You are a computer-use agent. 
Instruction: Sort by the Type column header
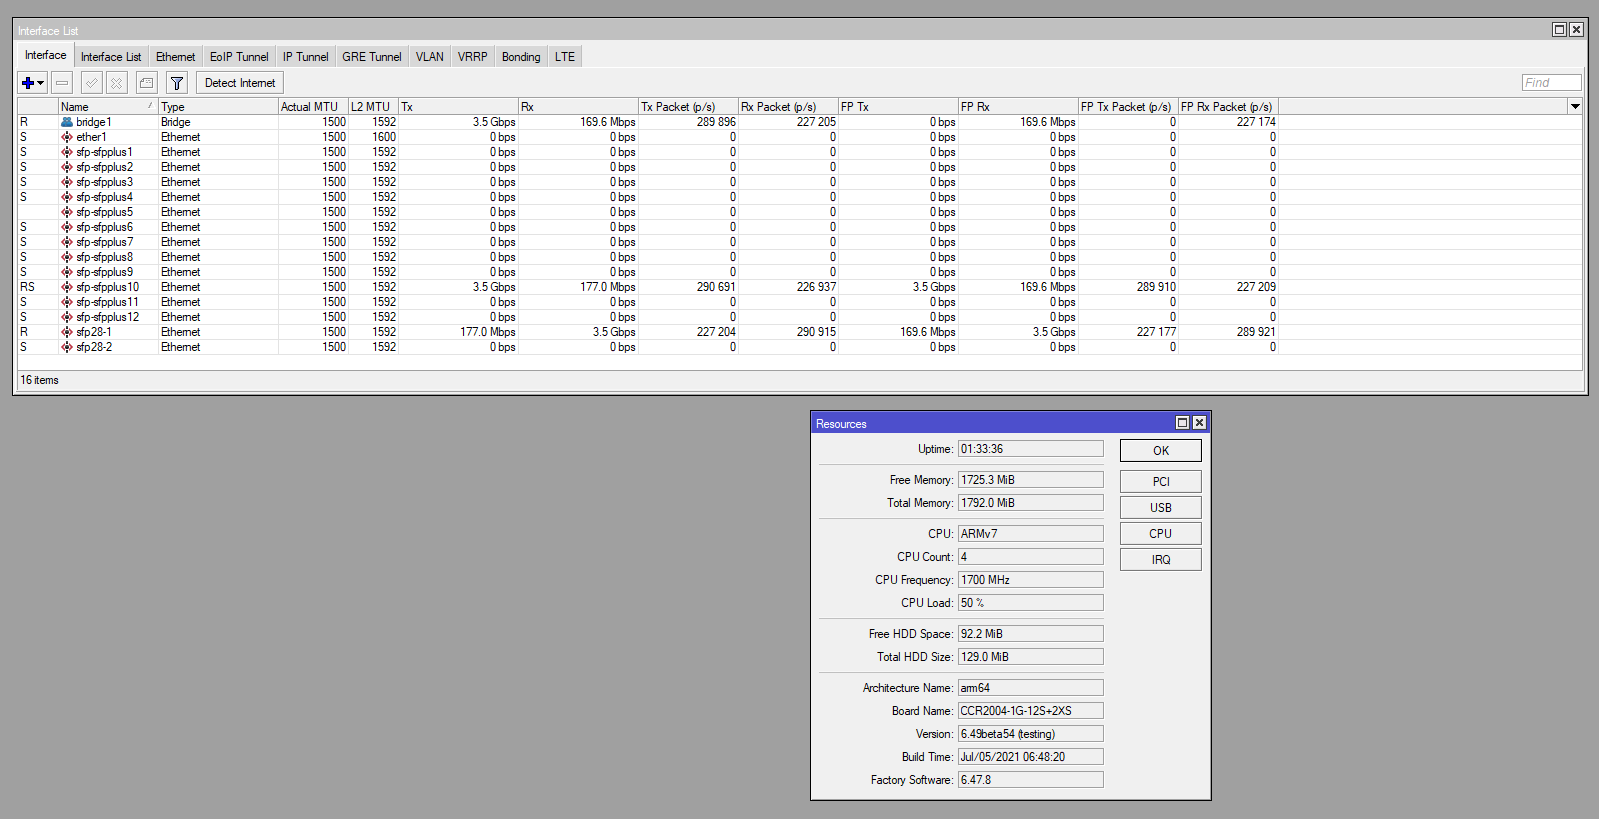point(218,106)
